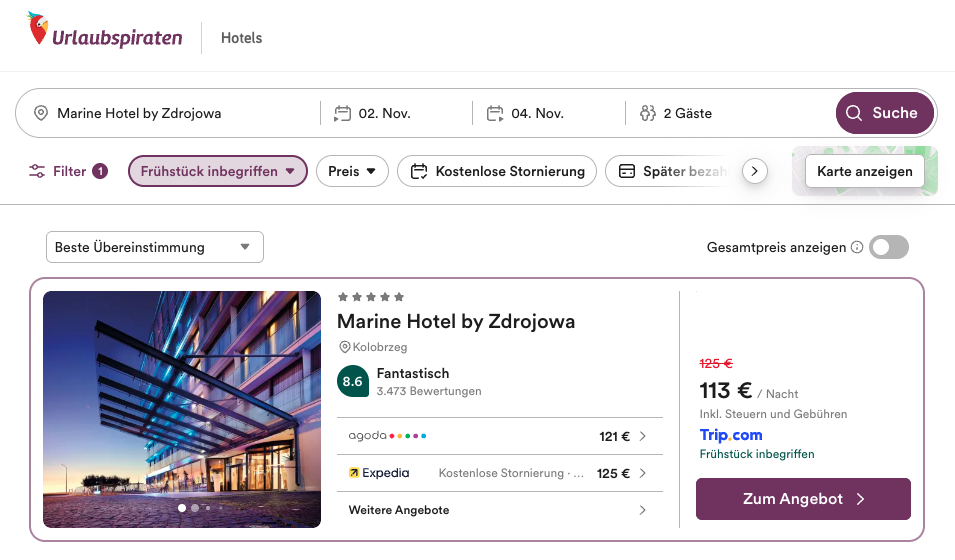The image size is (955, 560).
Task: Toggle the Später bezahlen filter chip
Action: pyautogui.click(x=671, y=171)
